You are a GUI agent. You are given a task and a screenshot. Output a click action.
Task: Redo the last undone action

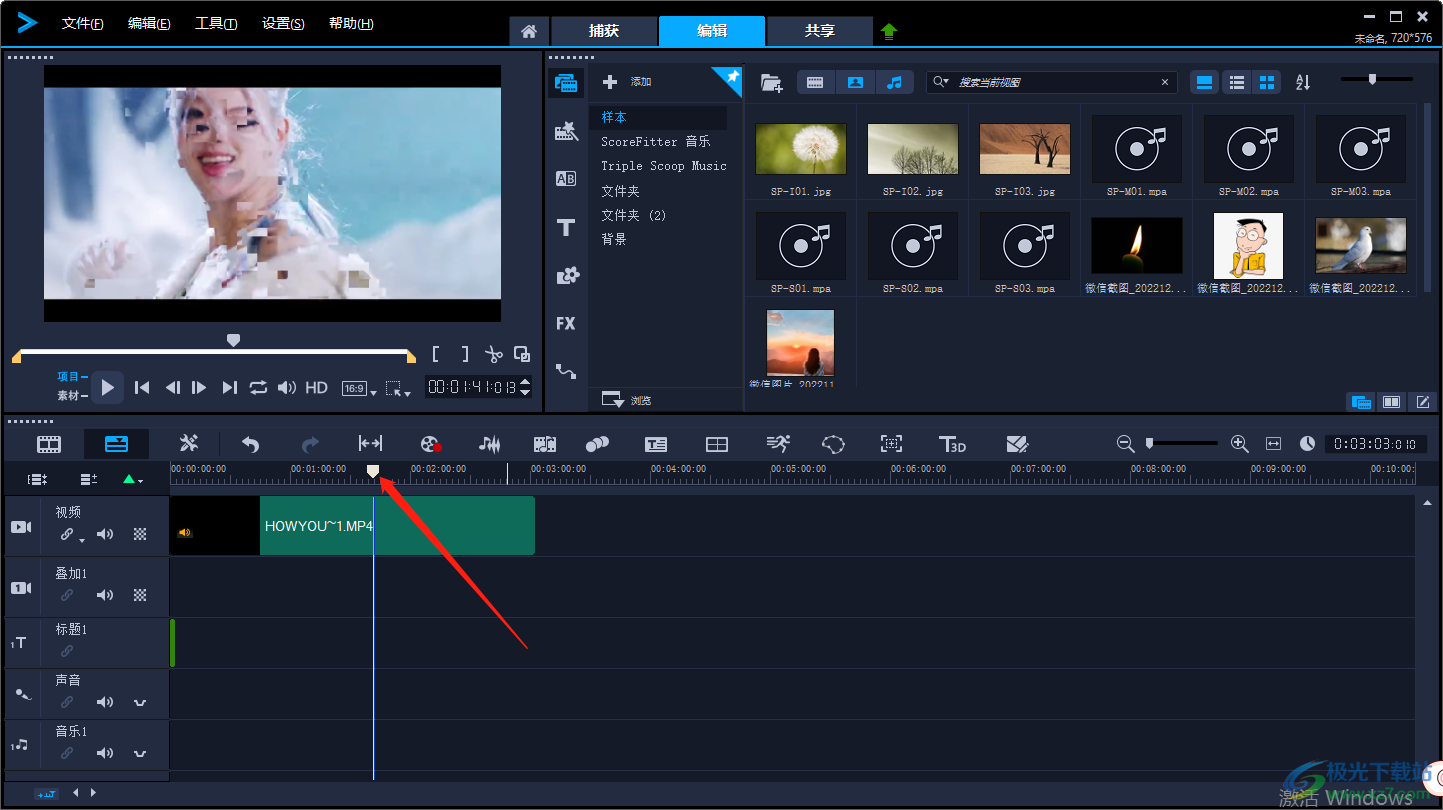(x=310, y=444)
